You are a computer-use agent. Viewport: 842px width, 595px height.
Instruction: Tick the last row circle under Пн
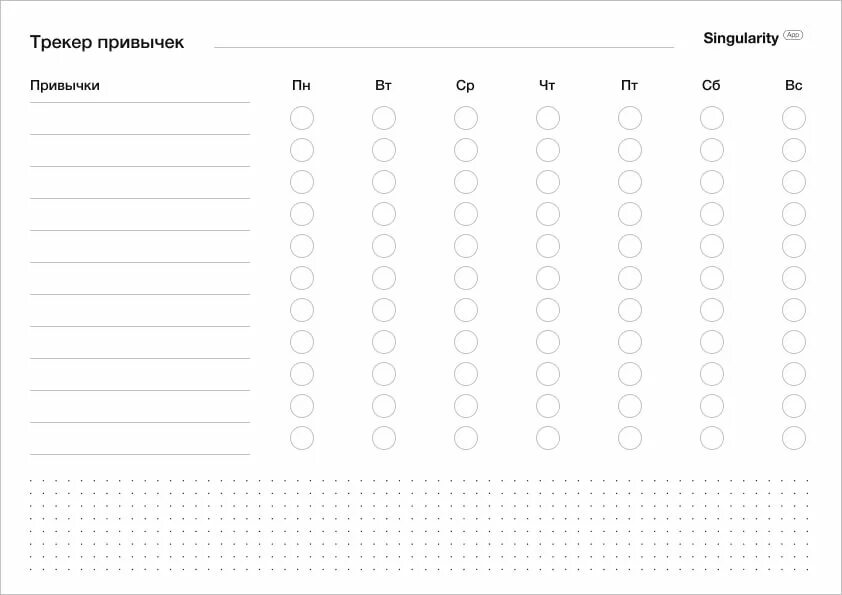pos(302,438)
